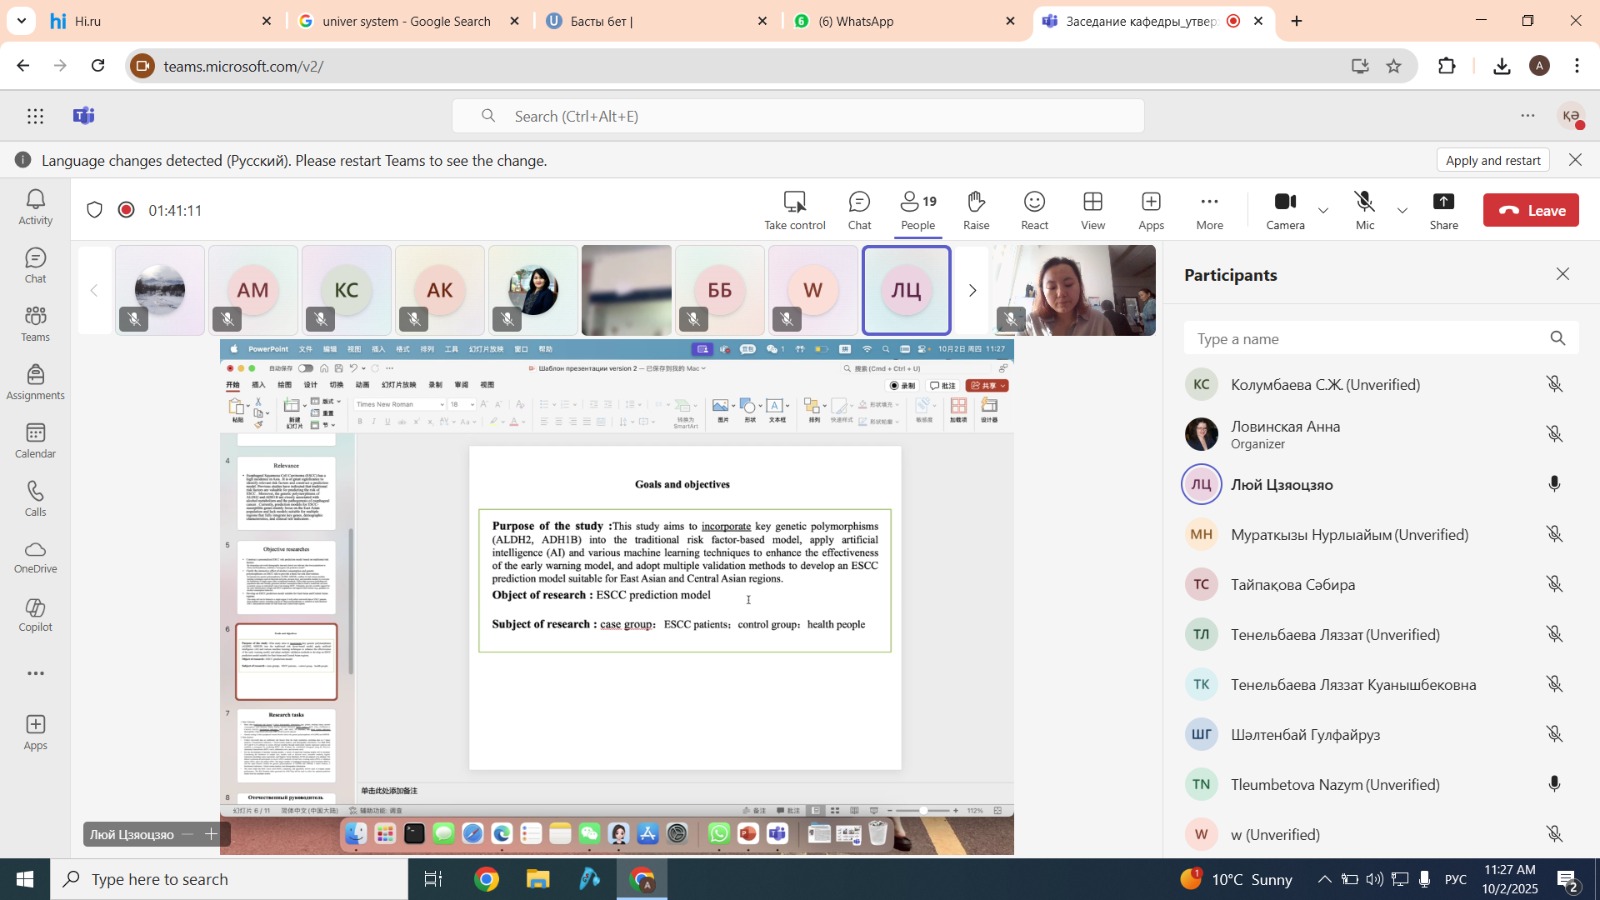This screenshot has height=900, width=1600.
Task: Open the OneDrive app in the sidebar
Action: pyautogui.click(x=35, y=557)
